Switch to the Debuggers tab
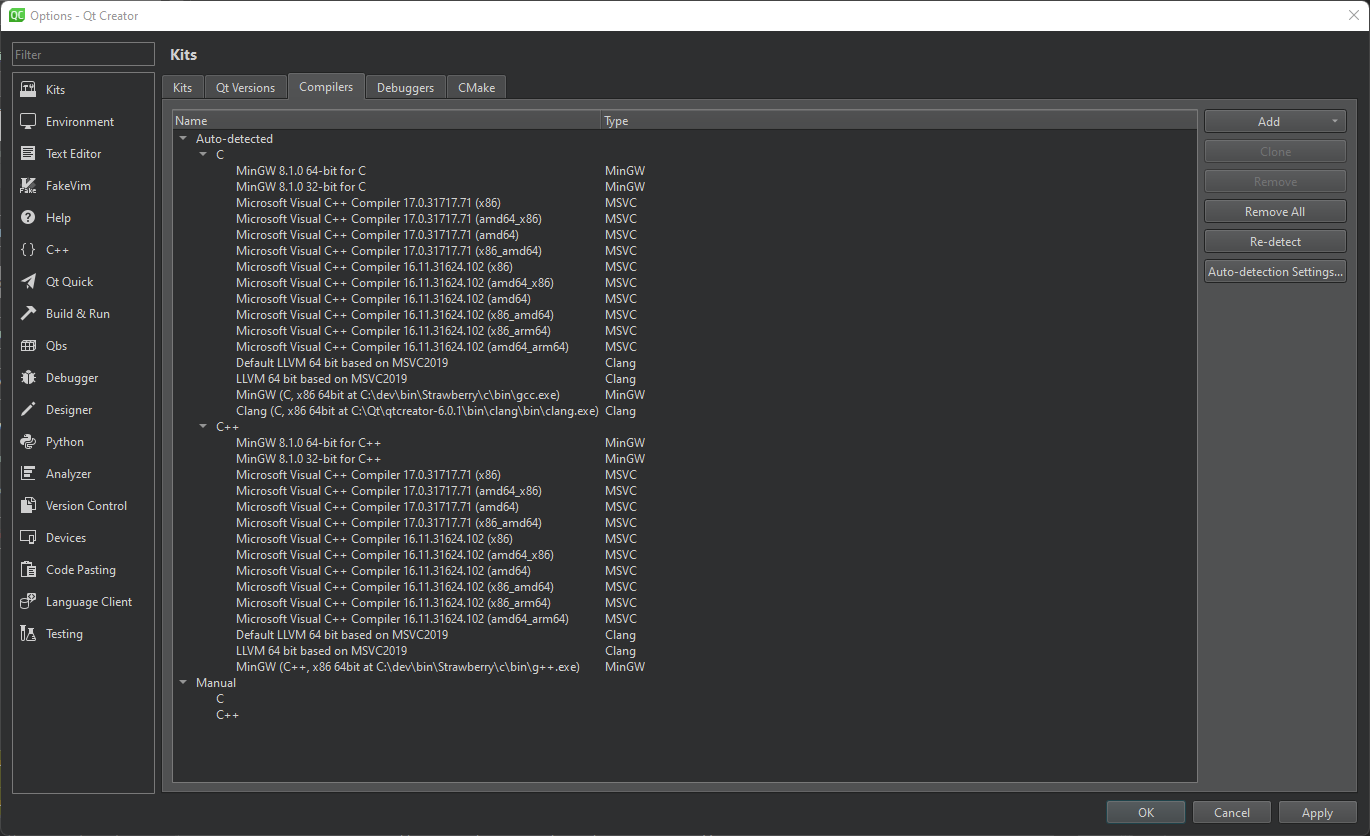Screen dimensions: 1370x836 click(405, 88)
